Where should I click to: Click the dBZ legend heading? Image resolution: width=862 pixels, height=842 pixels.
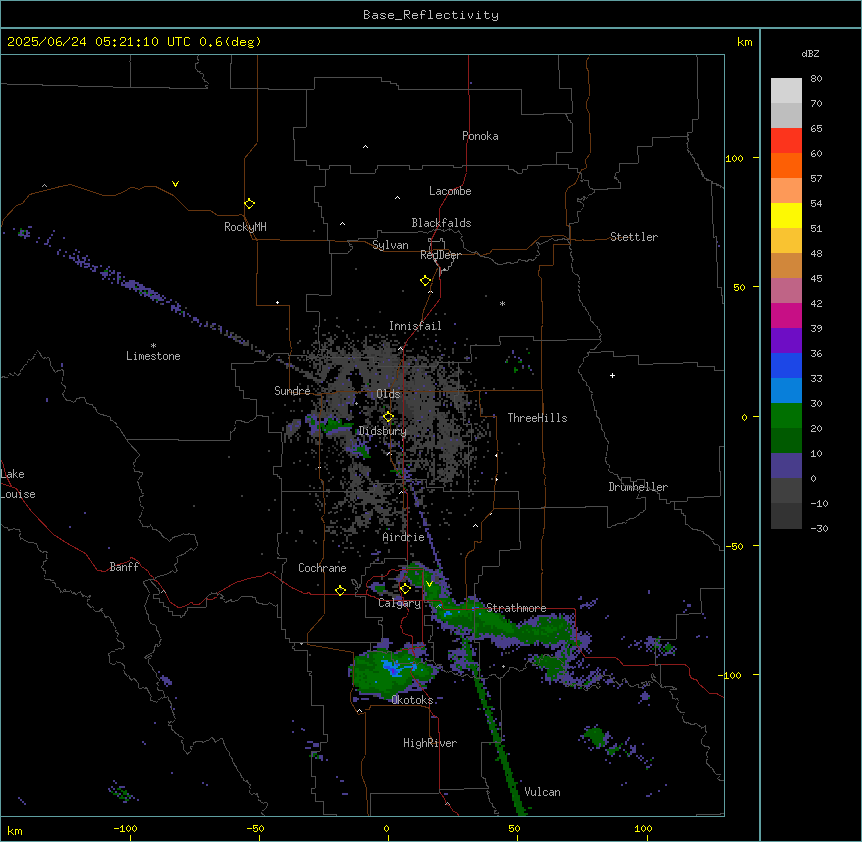[810, 54]
